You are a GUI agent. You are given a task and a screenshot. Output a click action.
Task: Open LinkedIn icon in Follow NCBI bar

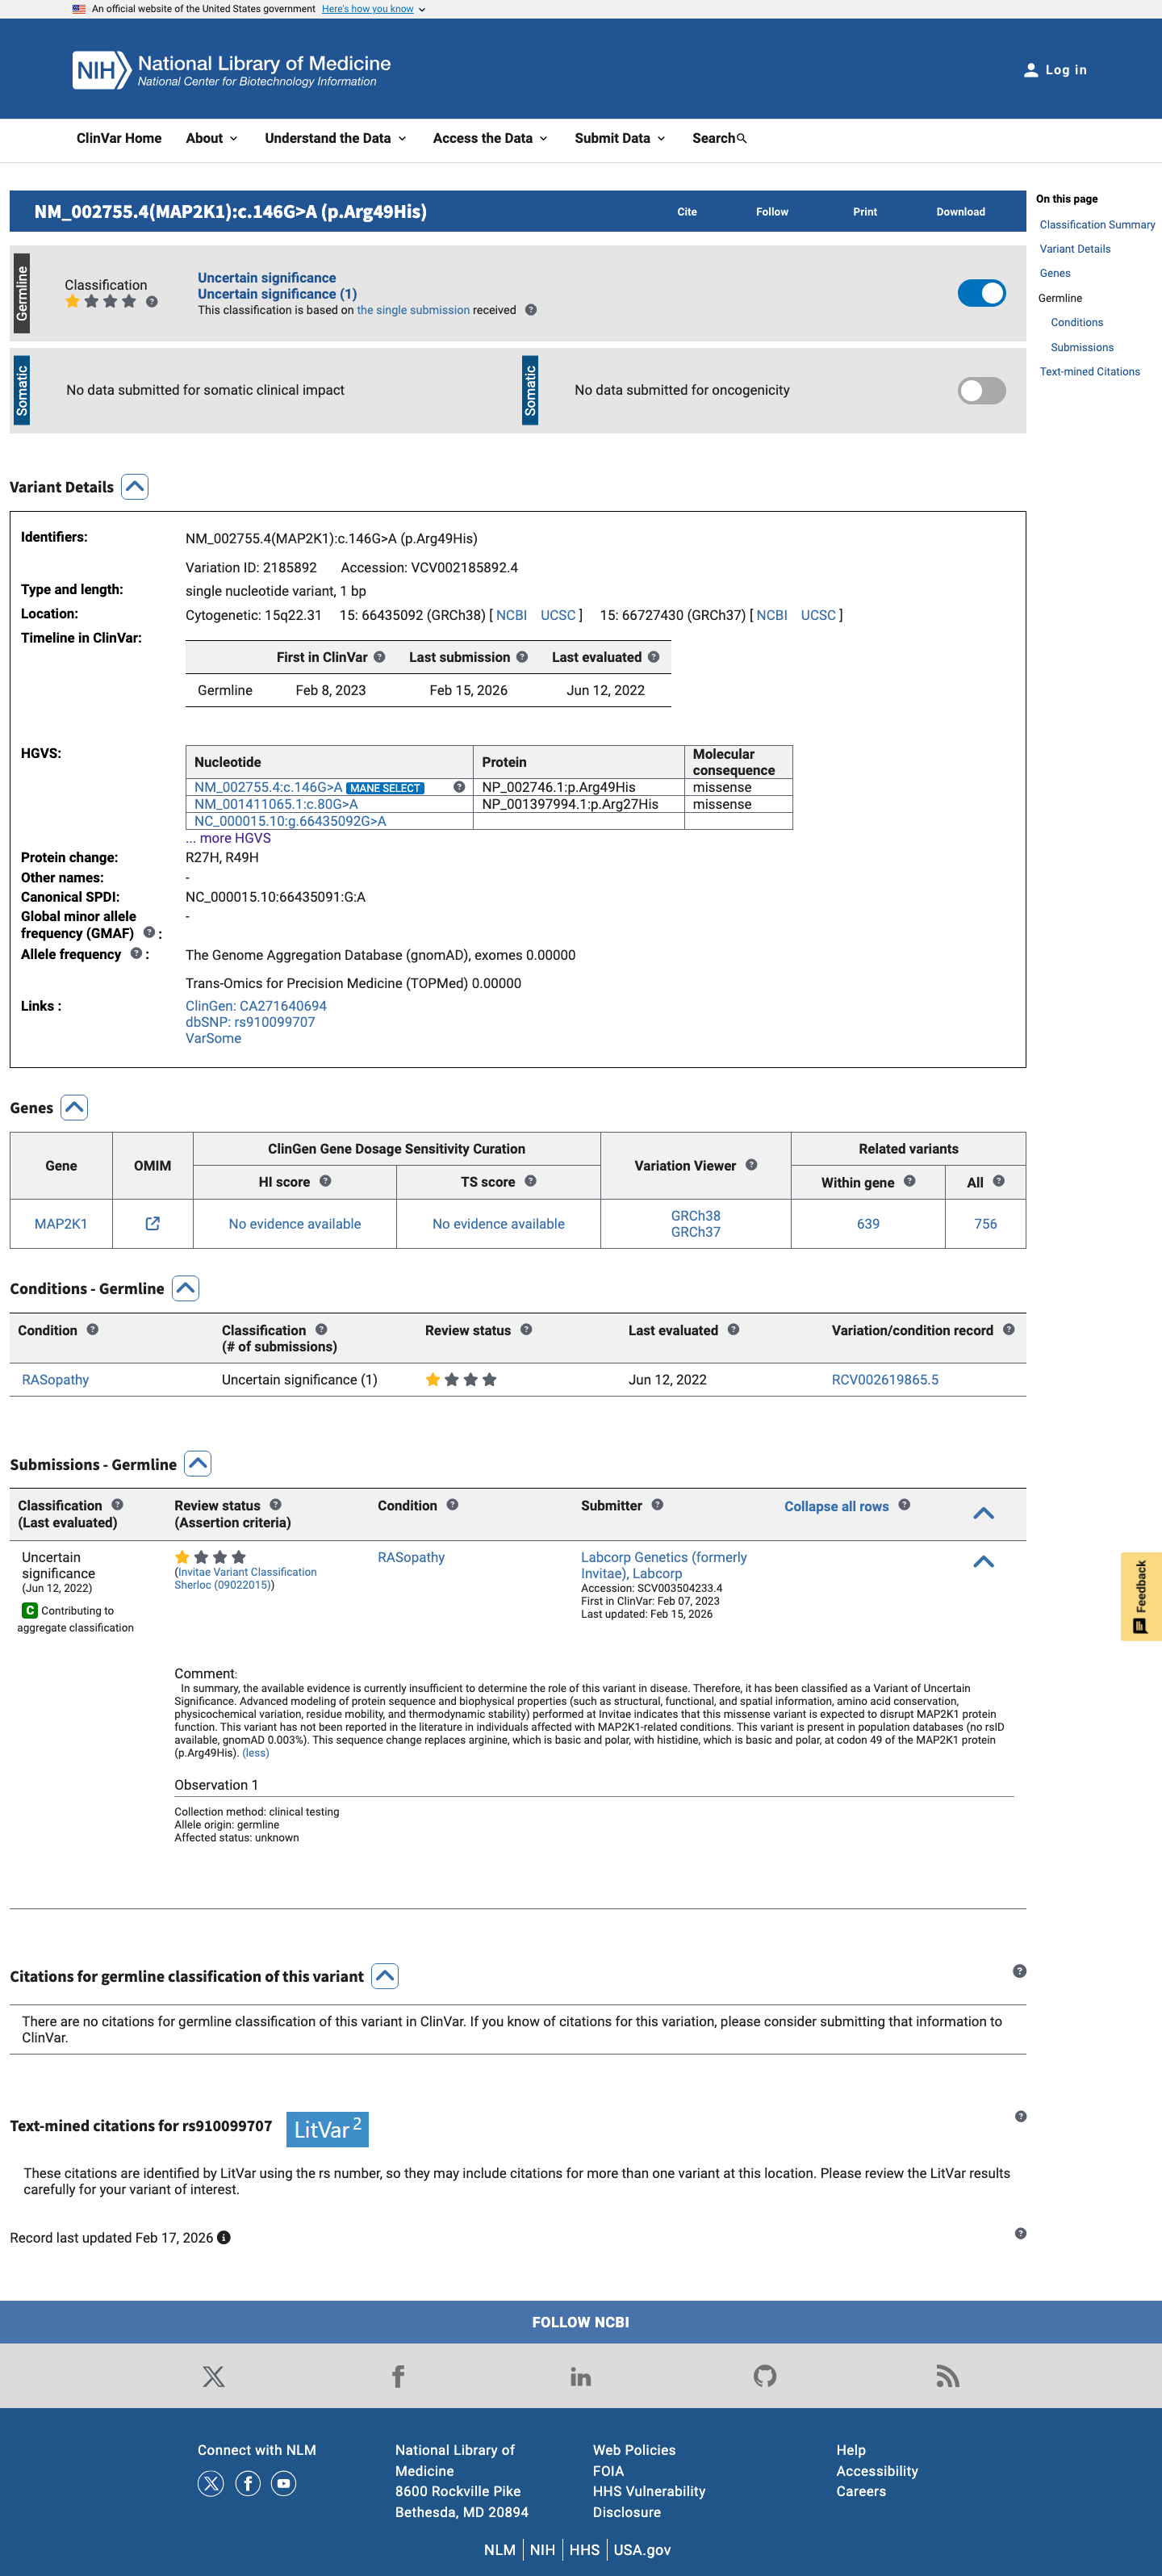click(x=581, y=2376)
